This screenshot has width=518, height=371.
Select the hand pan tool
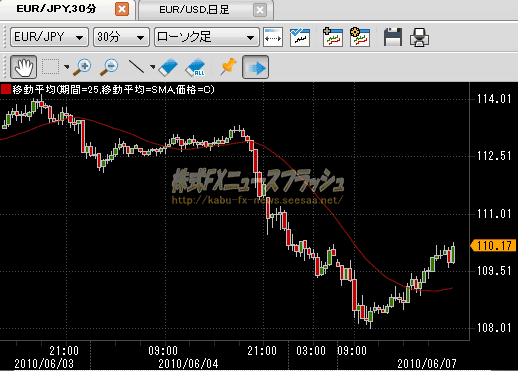coord(23,67)
